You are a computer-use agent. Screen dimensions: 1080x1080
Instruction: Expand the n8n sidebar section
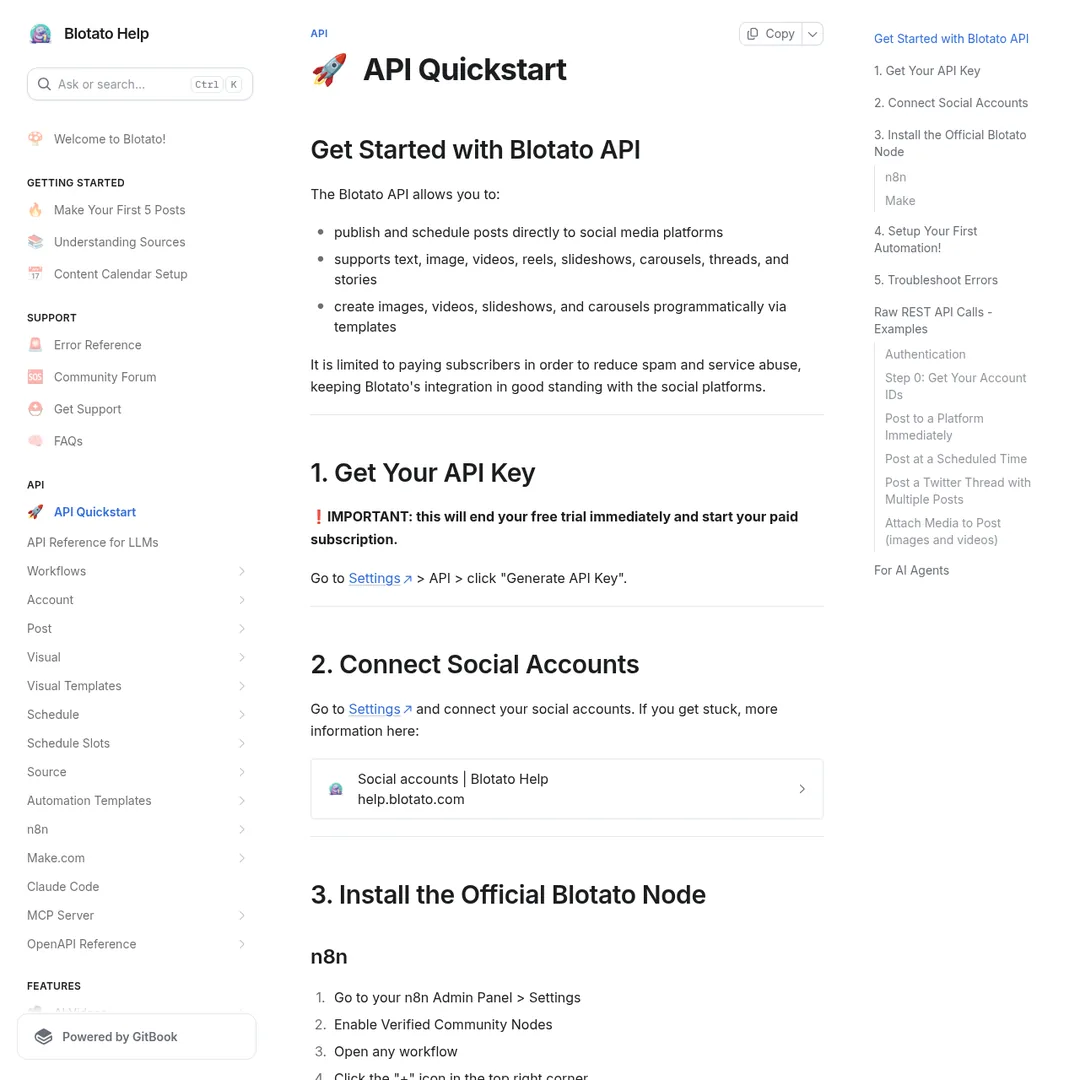[242, 829]
